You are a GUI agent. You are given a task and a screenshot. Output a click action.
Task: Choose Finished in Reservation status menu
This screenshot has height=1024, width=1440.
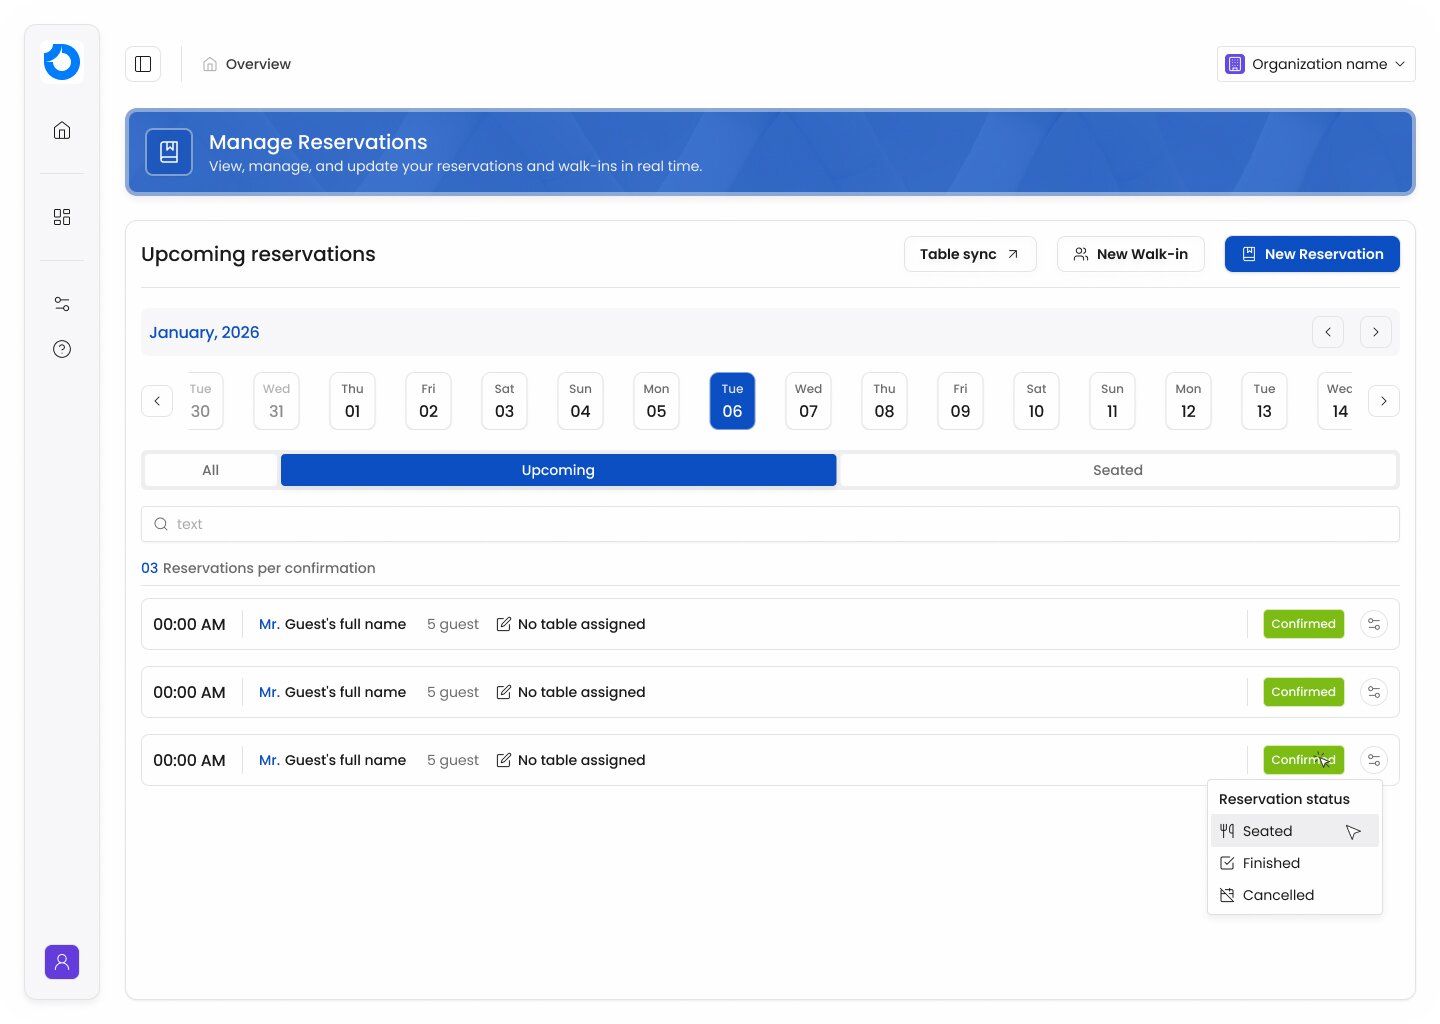click(x=1295, y=863)
